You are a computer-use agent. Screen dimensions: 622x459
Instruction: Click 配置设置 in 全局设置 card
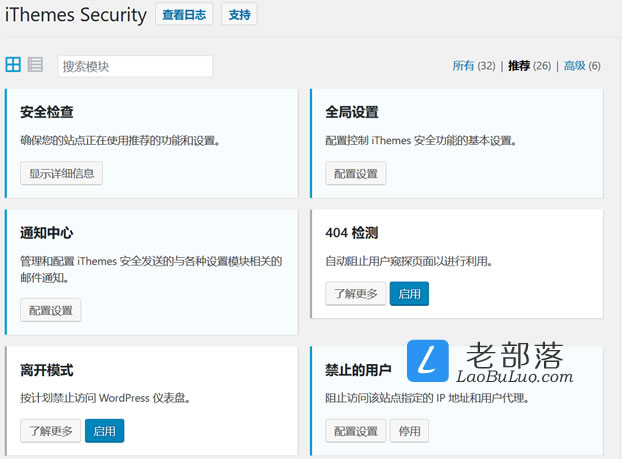coord(355,173)
